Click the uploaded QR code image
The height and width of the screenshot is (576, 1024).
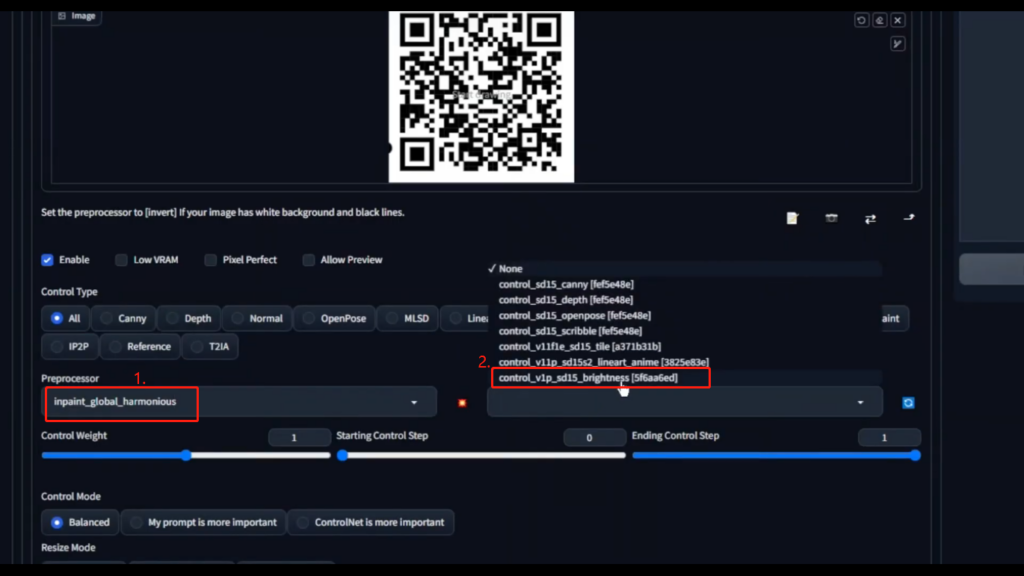click(481, 97)
